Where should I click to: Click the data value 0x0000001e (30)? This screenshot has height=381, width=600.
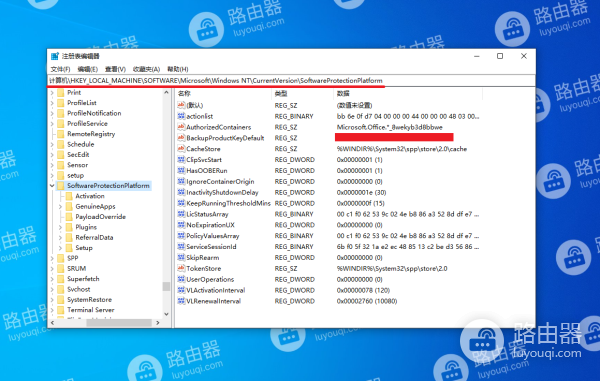click(361, 192)
